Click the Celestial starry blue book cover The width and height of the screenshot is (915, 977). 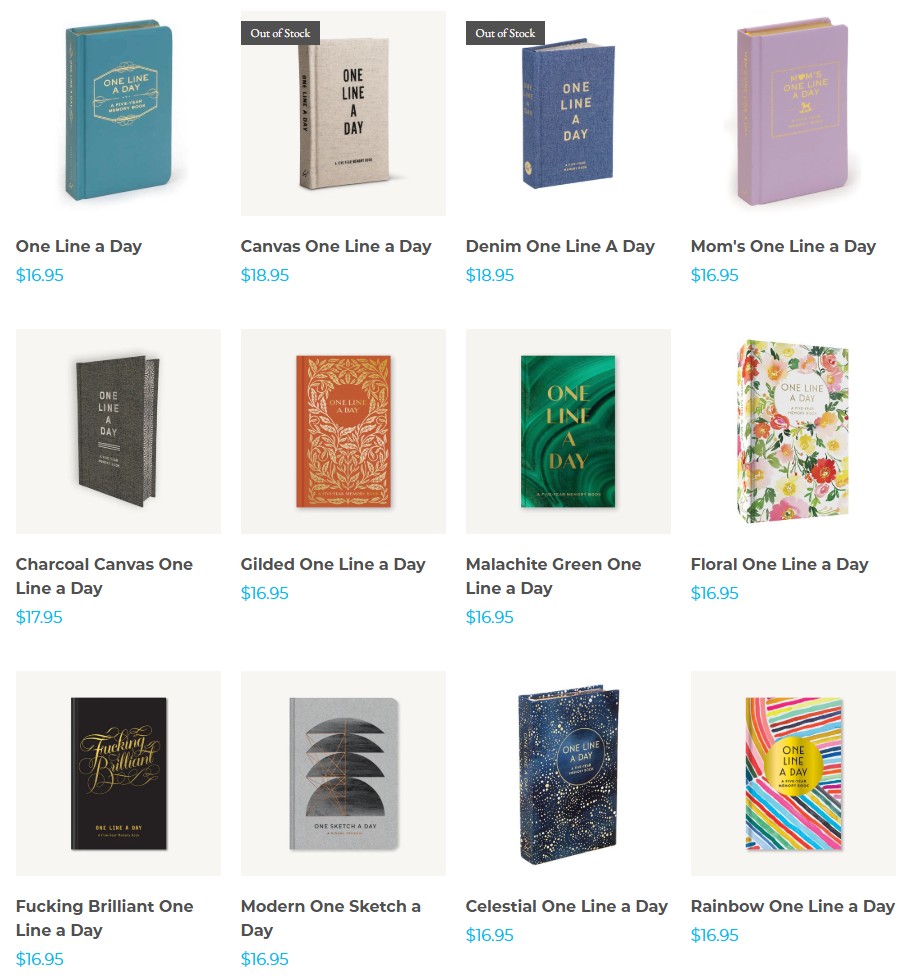point(568,773)
